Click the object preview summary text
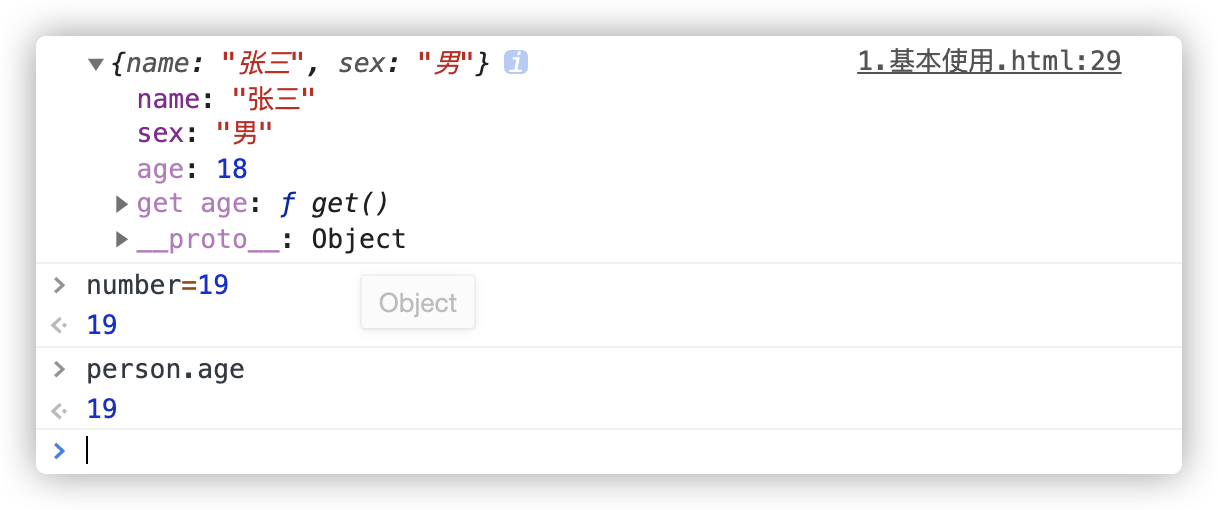Screen dimensions: 1218x510 [x=301, y=63]
